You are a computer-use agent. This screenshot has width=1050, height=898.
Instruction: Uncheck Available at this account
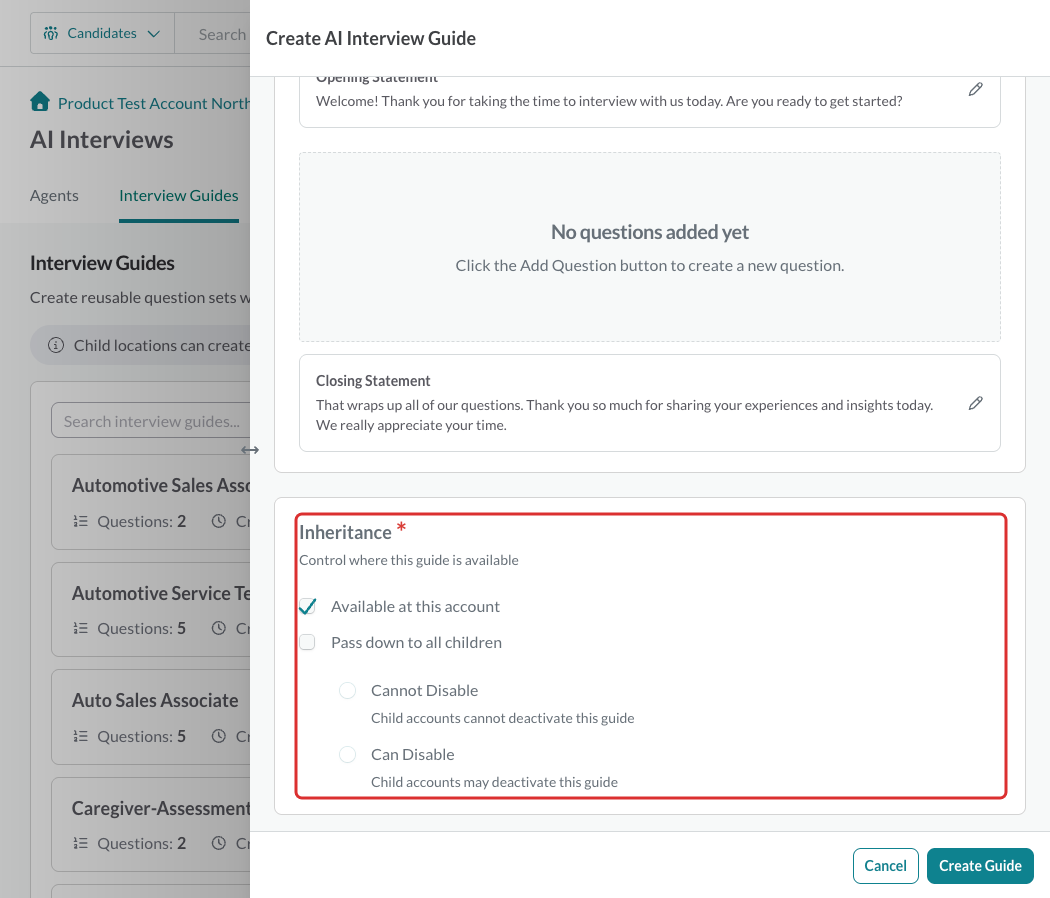click(x=307, y=607)
